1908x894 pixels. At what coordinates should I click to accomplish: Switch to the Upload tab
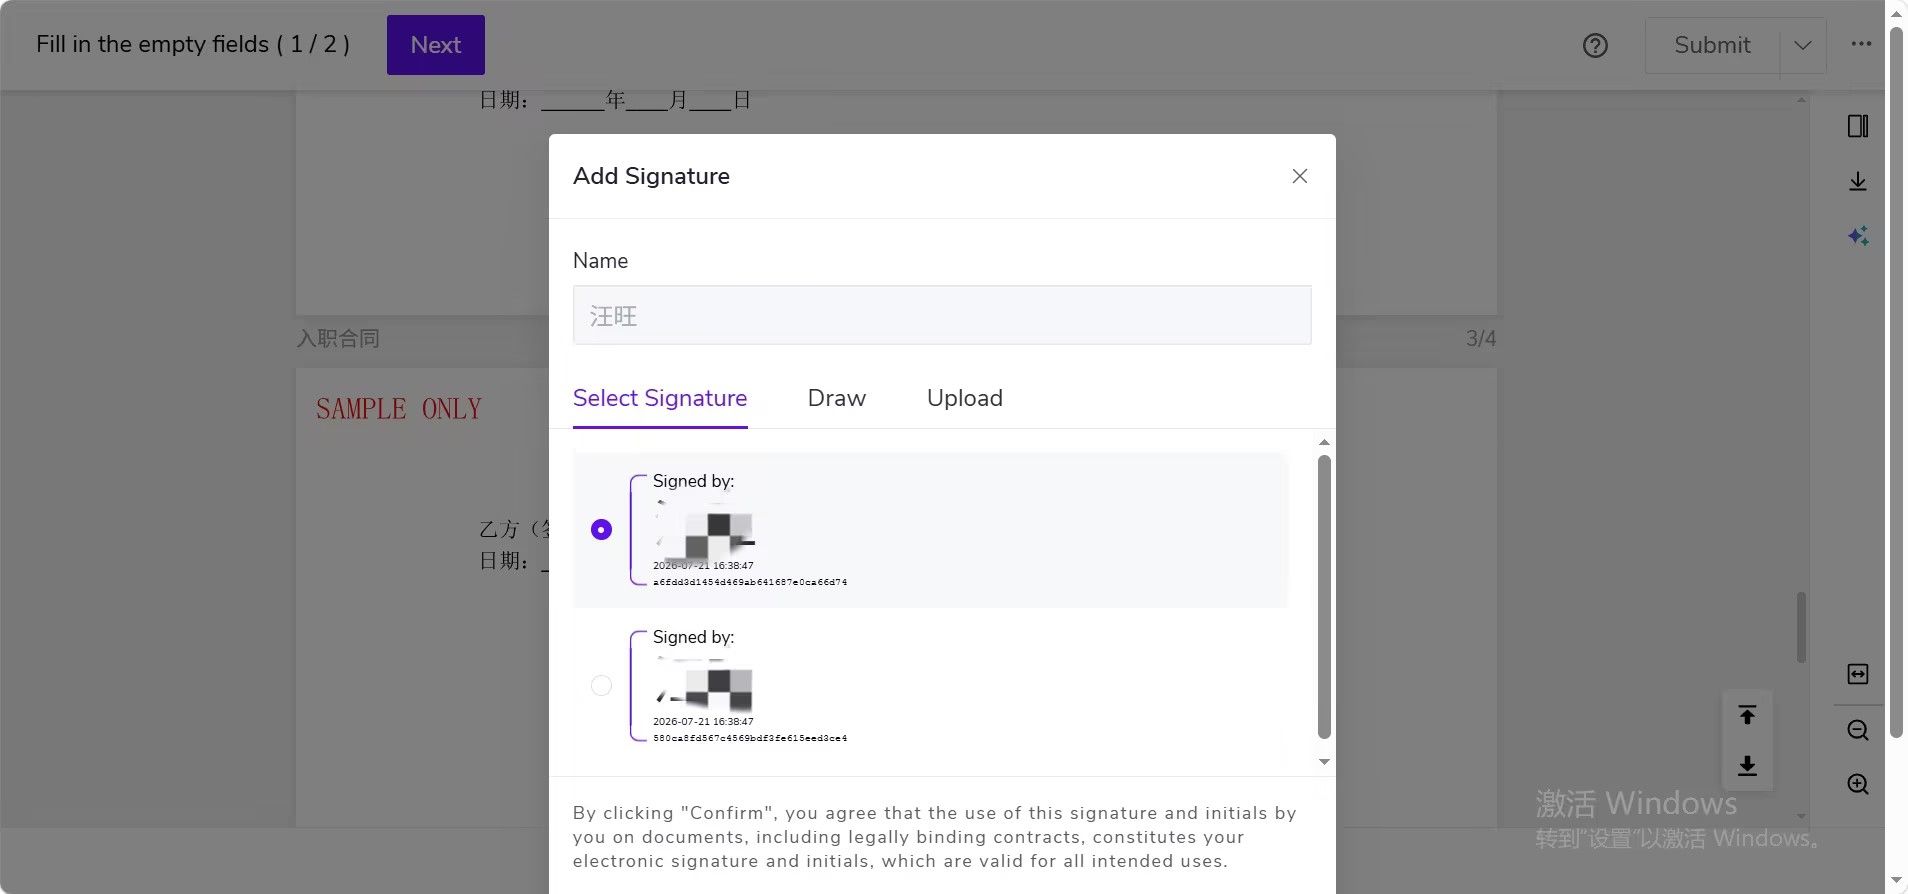click(965, 398)
